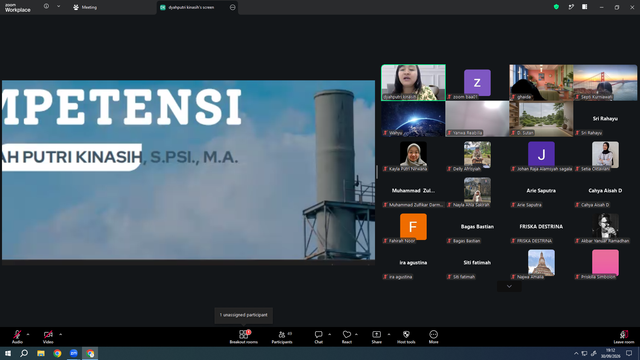This screenshot has width=640, height=360.
Task: Click the pop-out window icon in title bar
Action: [x=571, y=7]
